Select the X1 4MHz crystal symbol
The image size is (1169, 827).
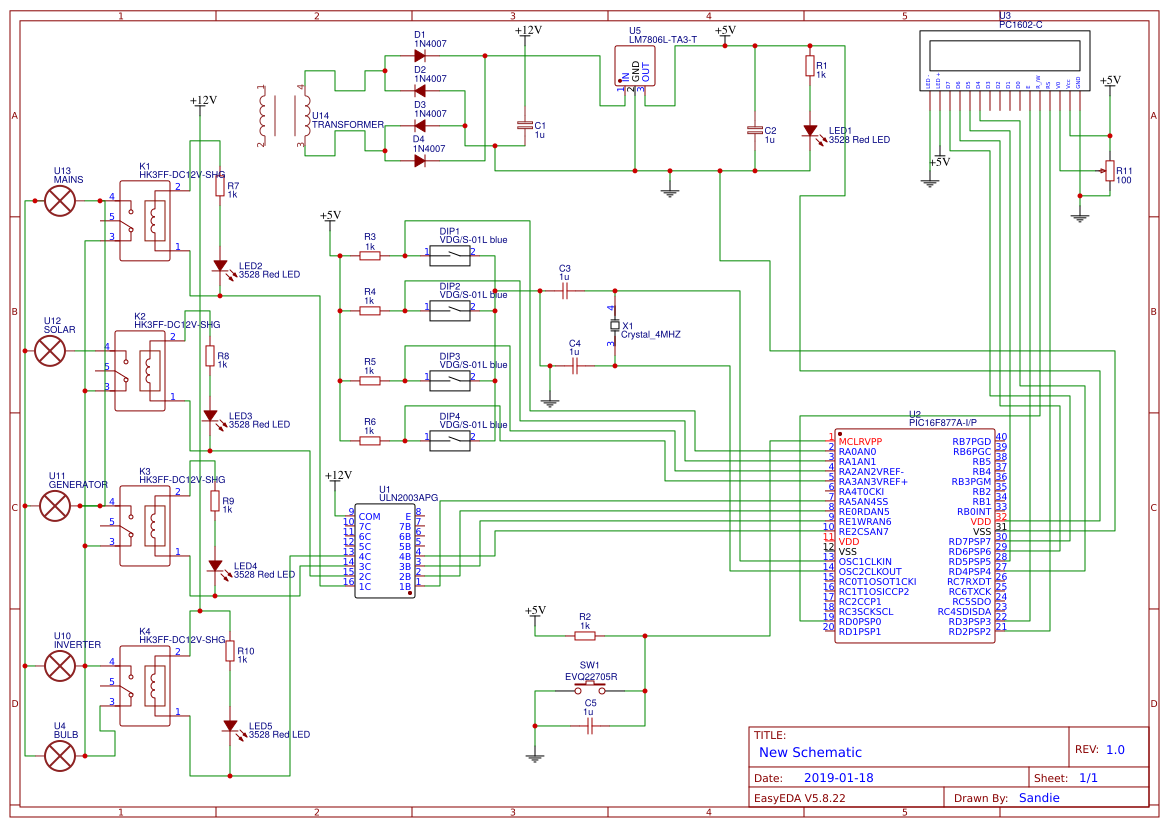(x=615, y=326)
